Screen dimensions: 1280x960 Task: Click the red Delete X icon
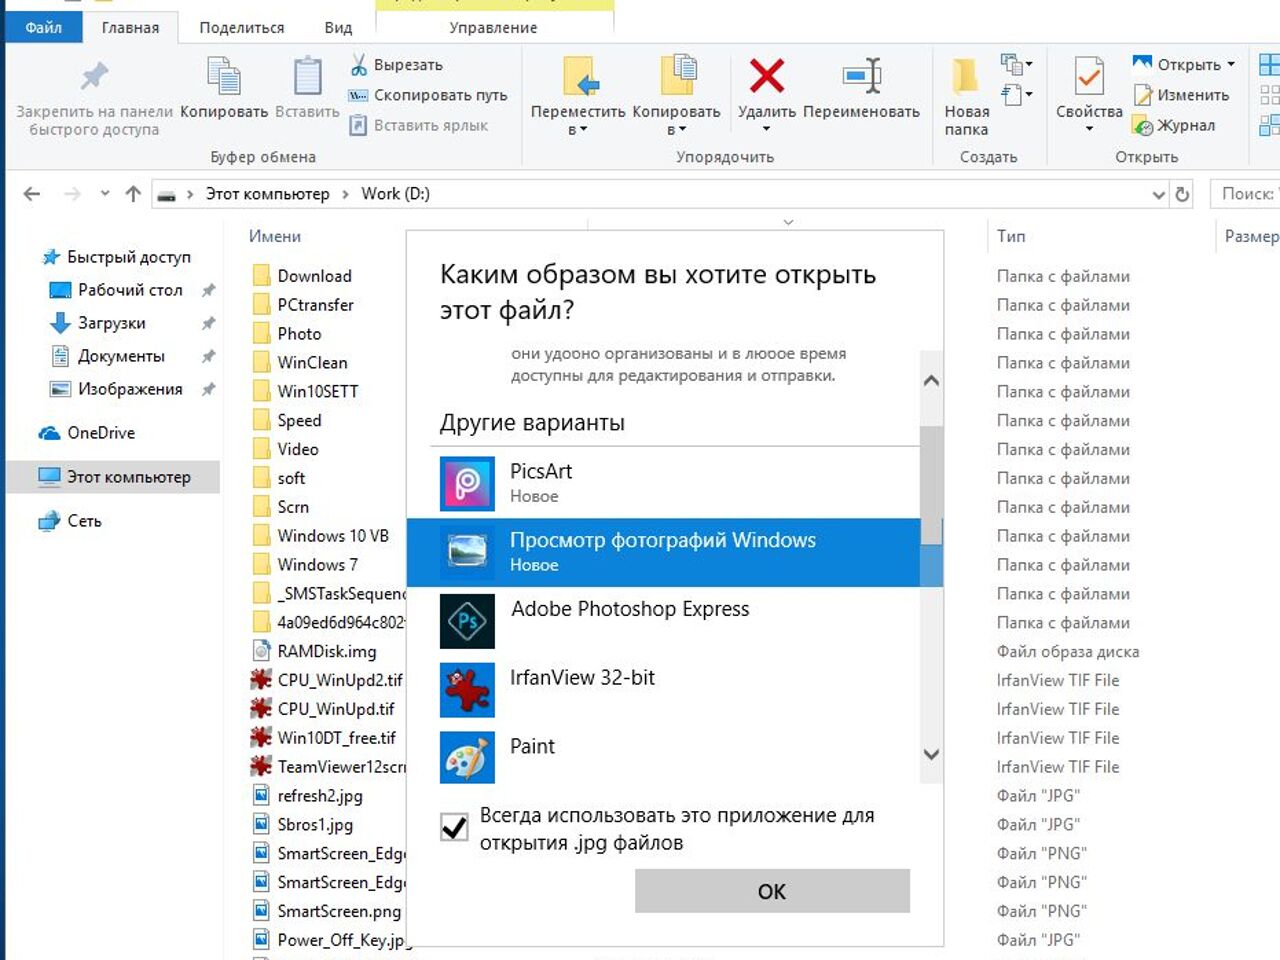coord(767,76)
